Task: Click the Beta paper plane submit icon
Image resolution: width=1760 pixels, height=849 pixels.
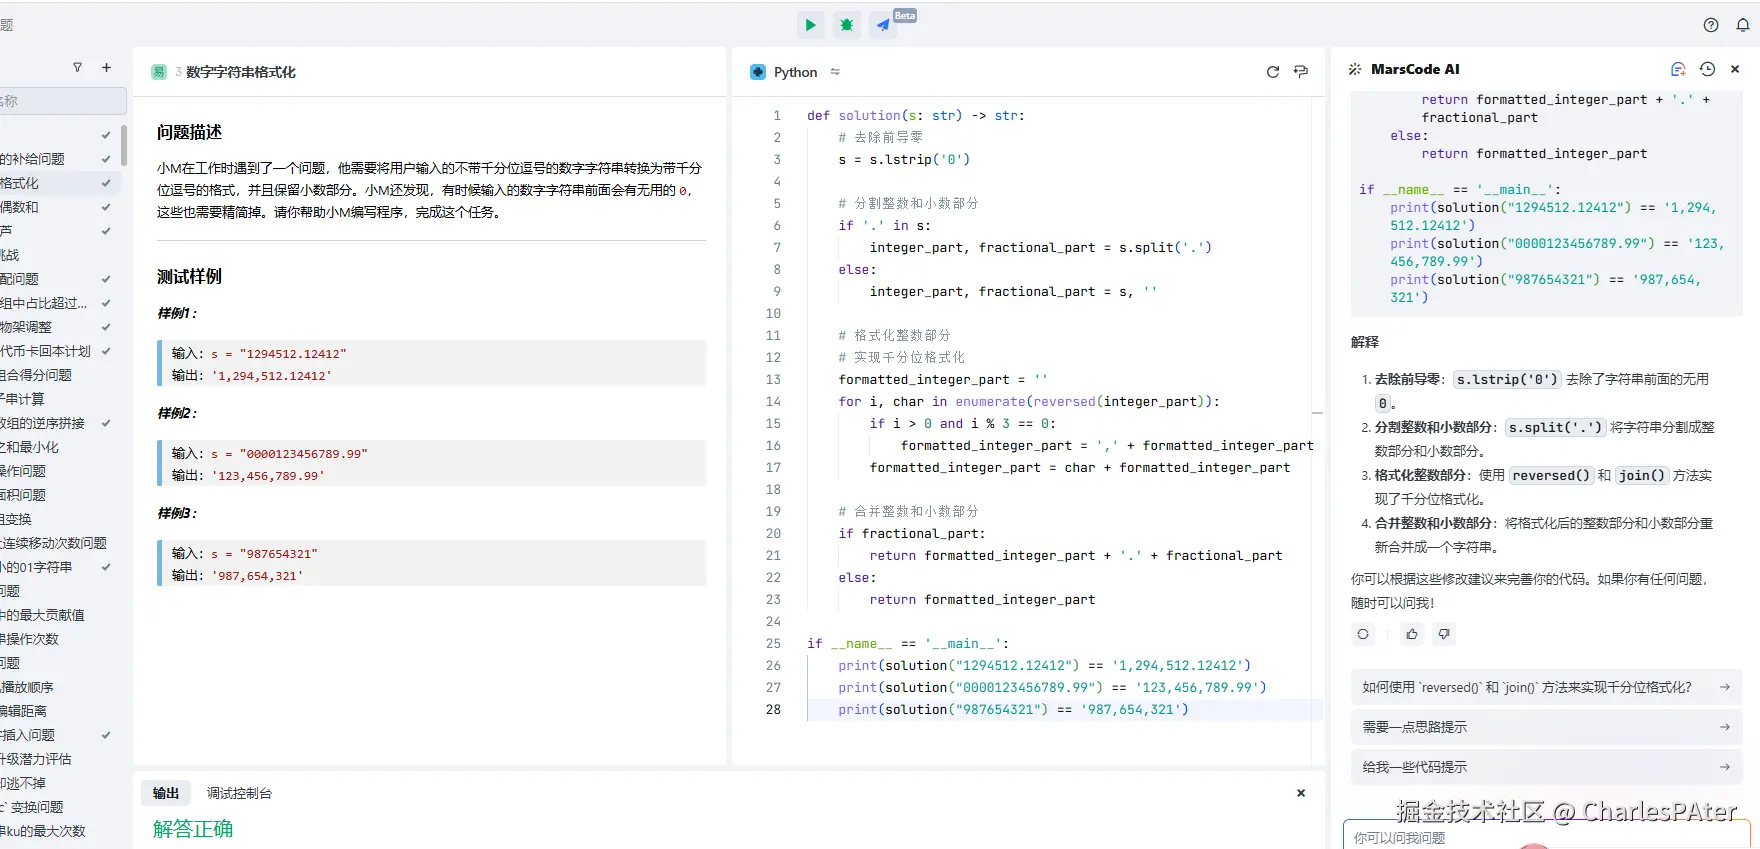Action: pyautogui.click(x=883, y=25)
